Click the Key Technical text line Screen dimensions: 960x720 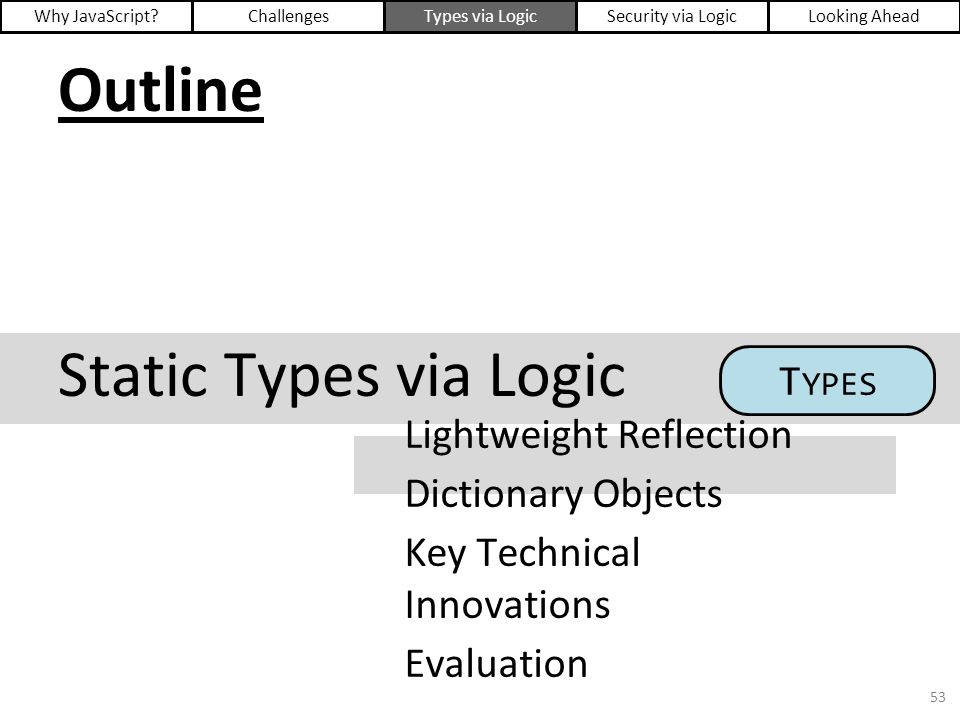coord(522,553)
